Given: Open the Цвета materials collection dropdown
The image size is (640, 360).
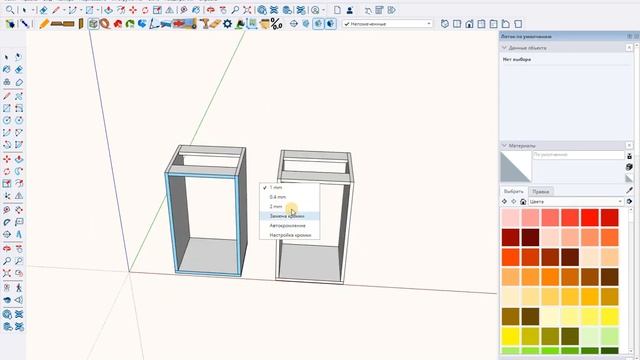Looking at the screenshot, I should 576,202.
